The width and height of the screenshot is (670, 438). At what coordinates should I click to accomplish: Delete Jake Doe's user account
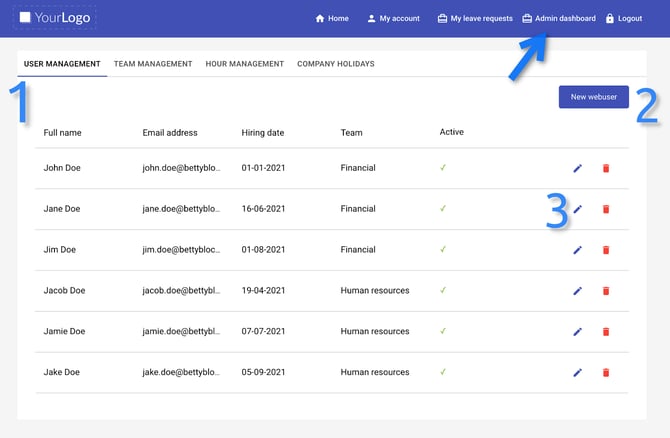pyautogui.click(x=605, y=373)
